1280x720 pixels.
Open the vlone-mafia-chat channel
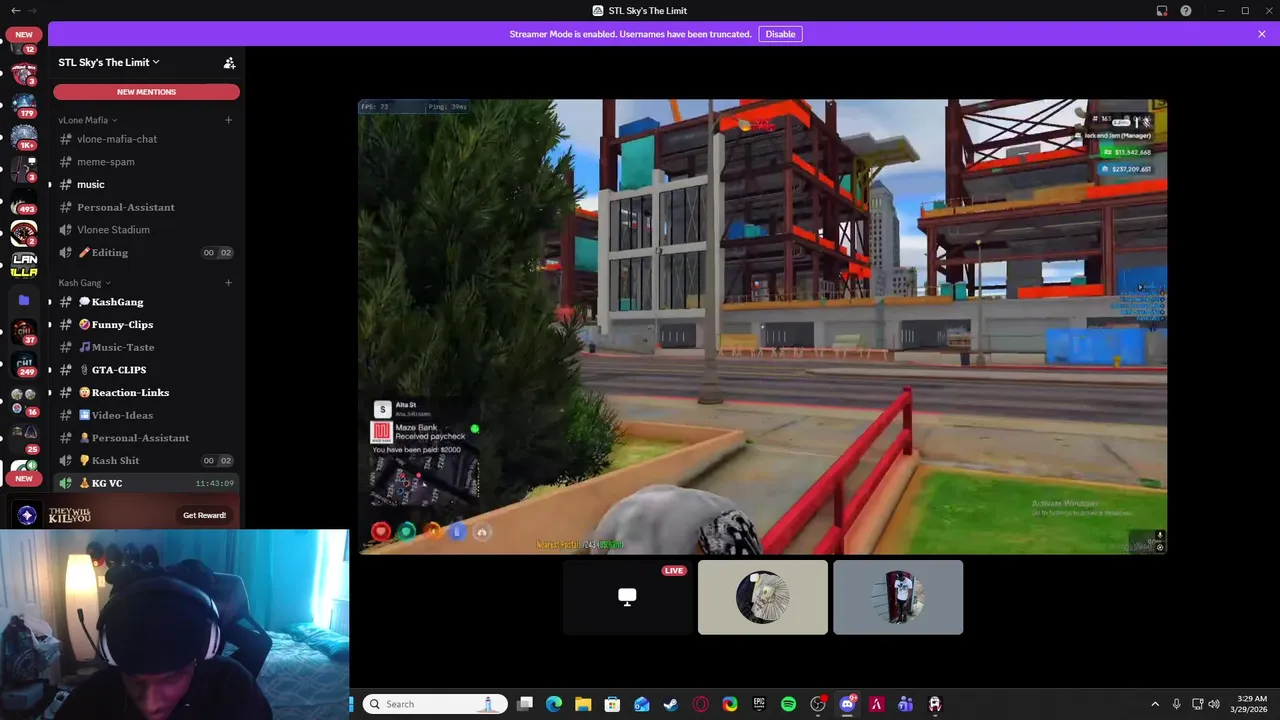(x=146, y=139)
